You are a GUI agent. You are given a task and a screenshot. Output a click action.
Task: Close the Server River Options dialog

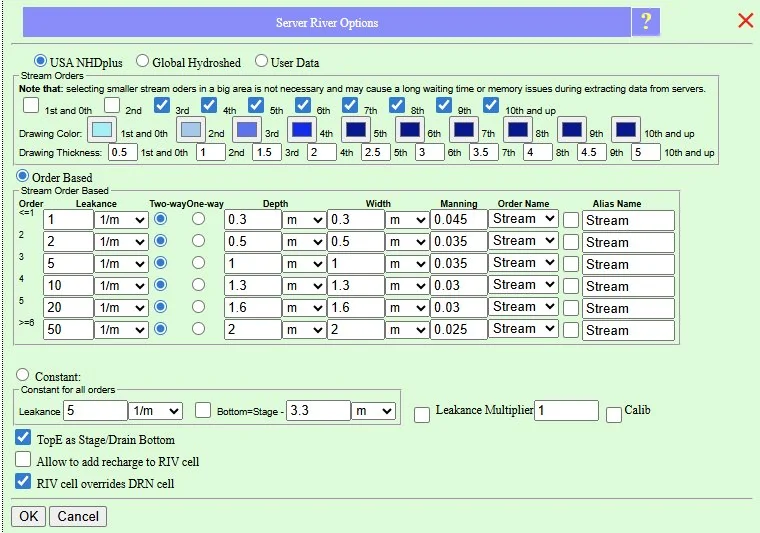745,20
